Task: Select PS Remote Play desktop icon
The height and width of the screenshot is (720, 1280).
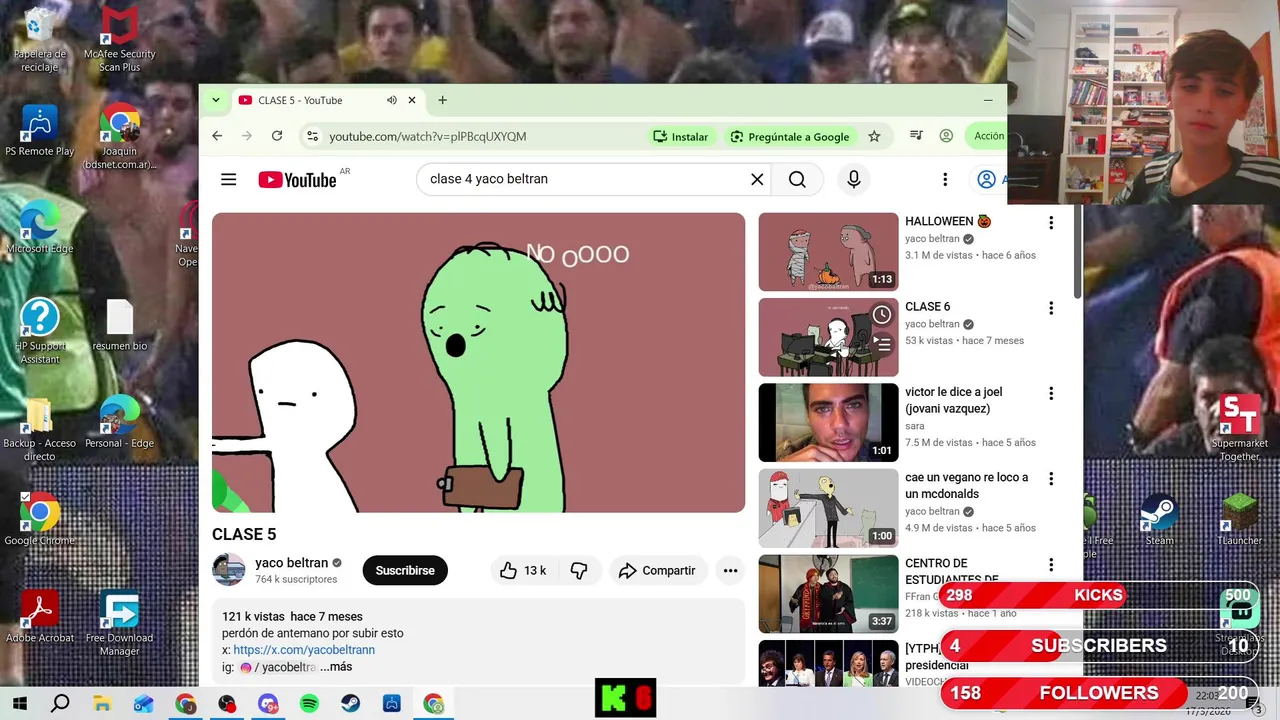Action: click(40, 131)
